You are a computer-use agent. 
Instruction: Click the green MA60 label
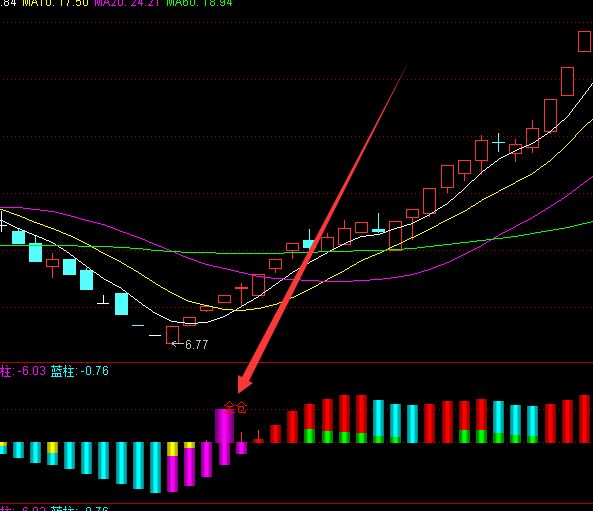point(199,3)
